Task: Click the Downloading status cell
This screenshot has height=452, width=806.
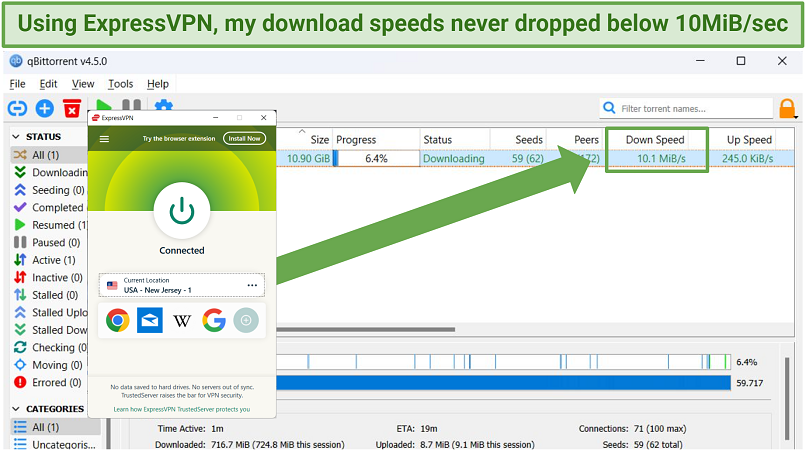Action: [453, 158]
